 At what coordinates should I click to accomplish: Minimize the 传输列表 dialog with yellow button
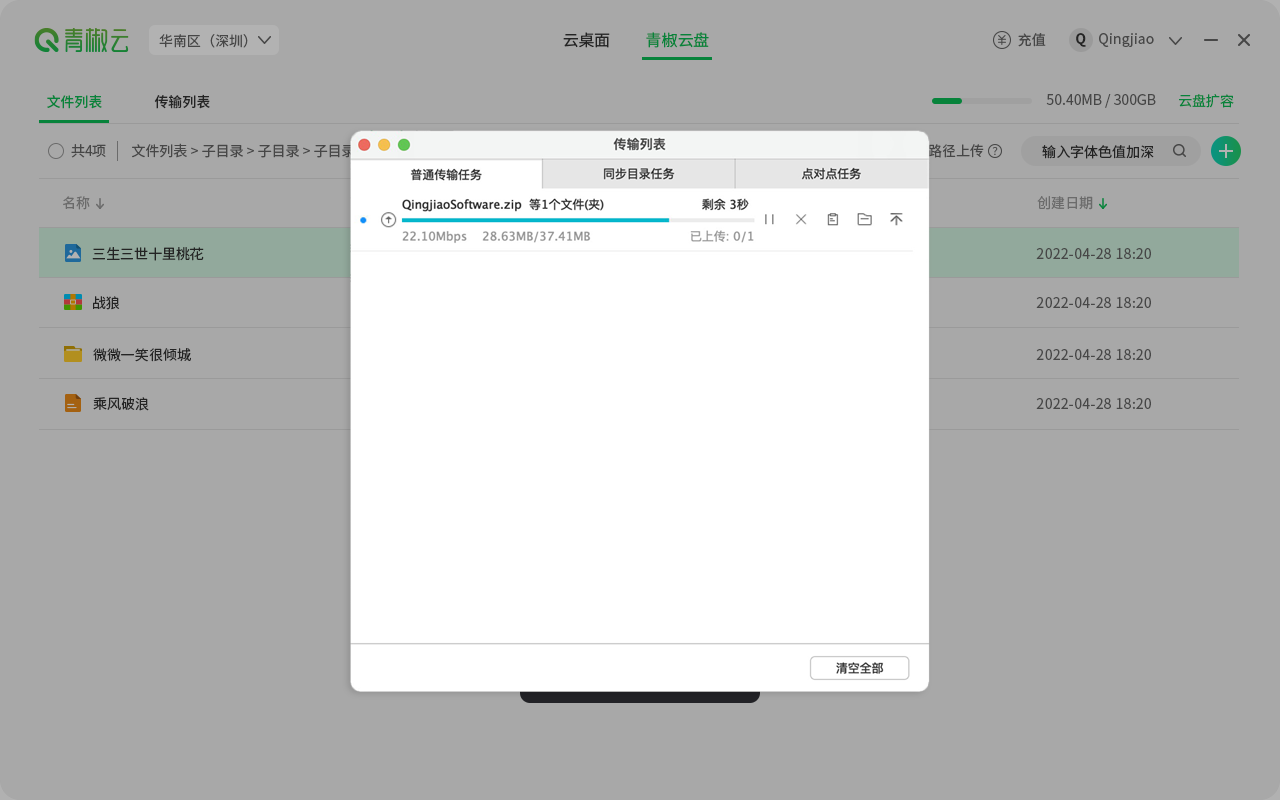[384, 144]
